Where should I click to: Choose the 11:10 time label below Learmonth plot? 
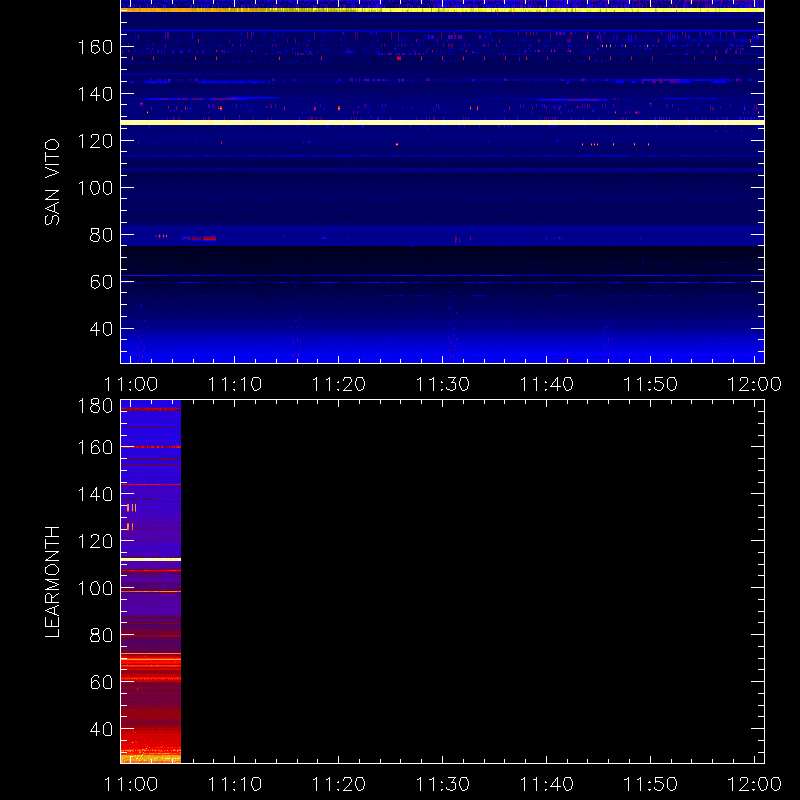tap(235, 784)
